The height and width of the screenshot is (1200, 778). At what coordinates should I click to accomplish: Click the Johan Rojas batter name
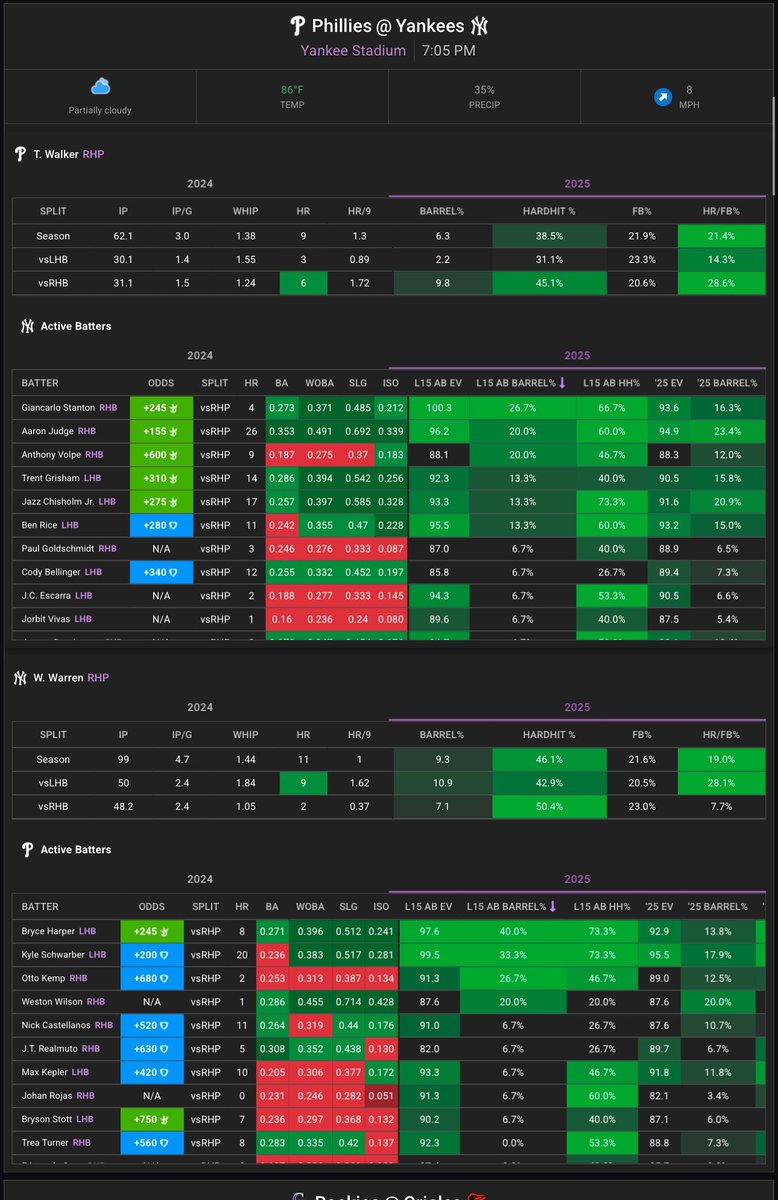(47, 1096)
